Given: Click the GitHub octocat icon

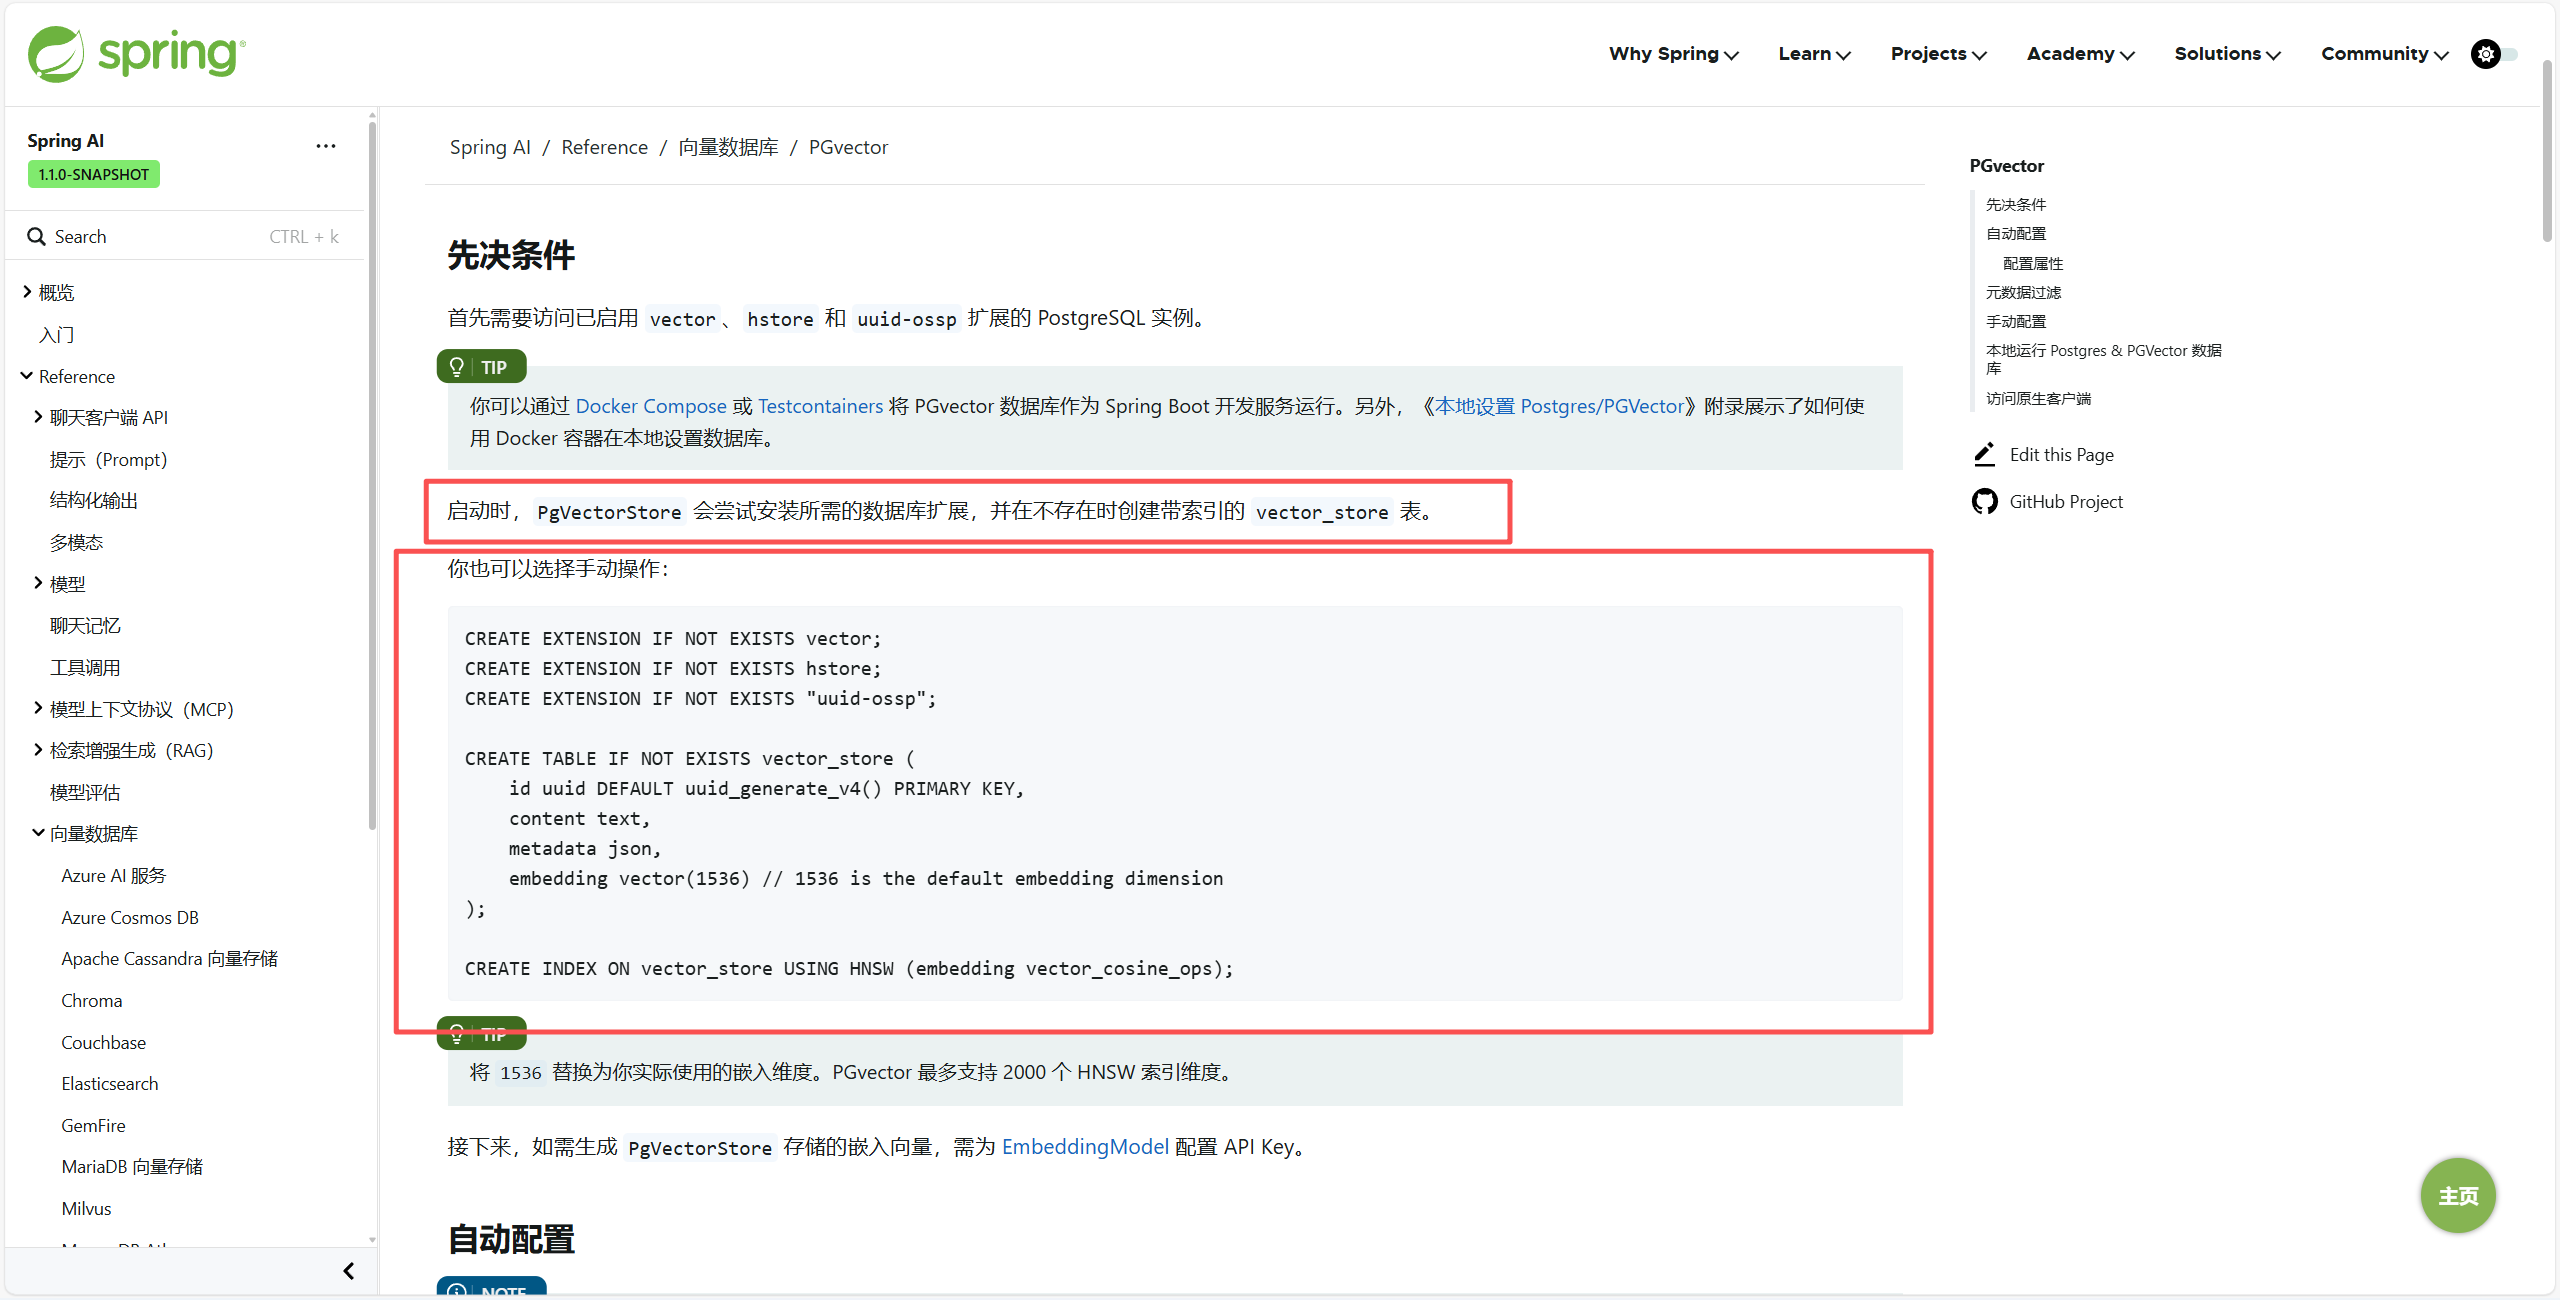Looking at the screenshot, I should 1984,502.
